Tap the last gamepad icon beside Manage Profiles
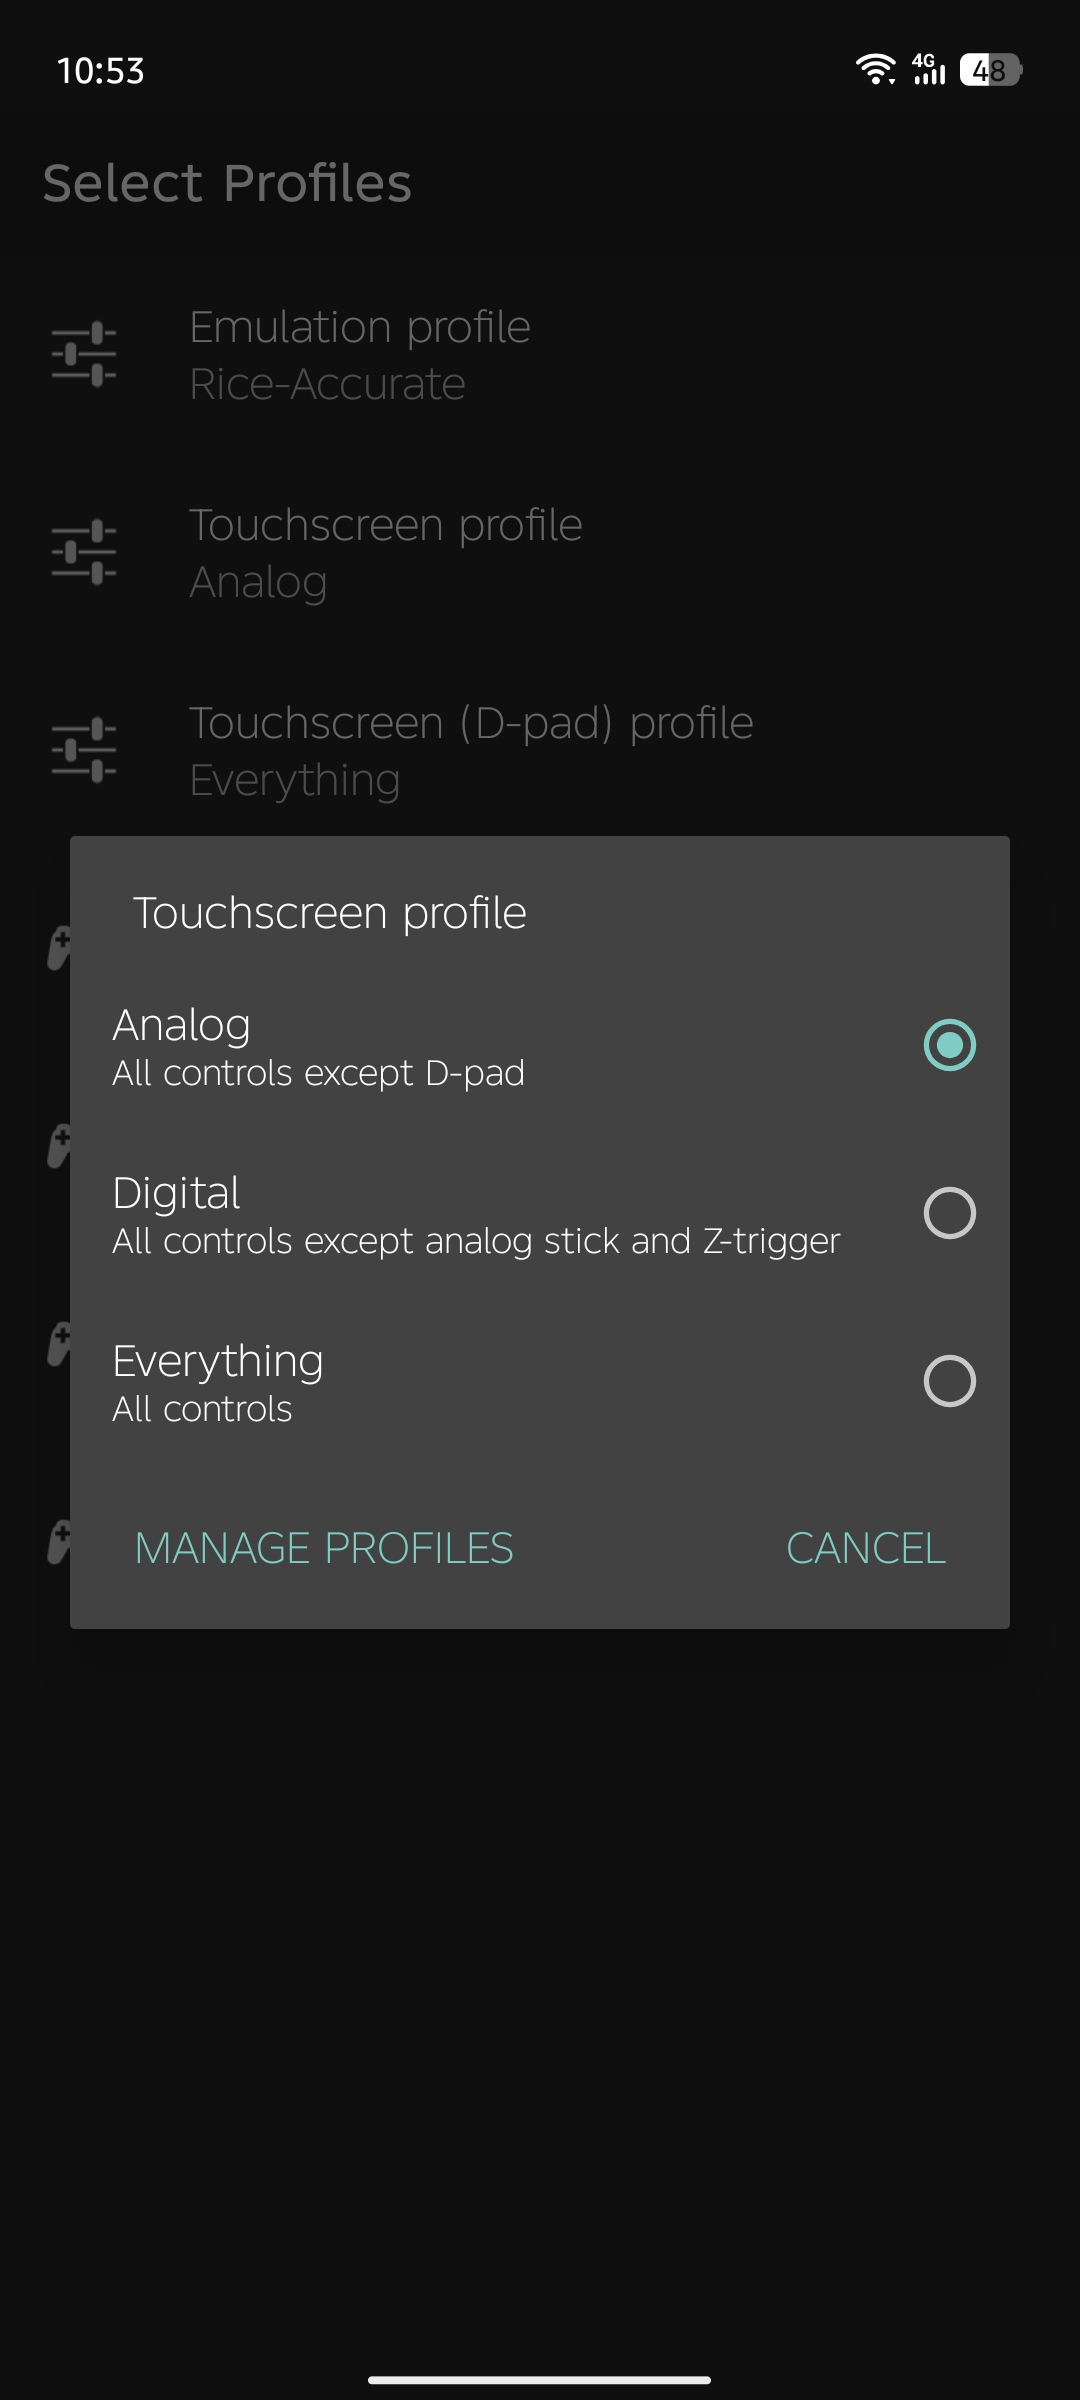Viewport: 1080px width, 2400px height. (x=59, y=1542)
